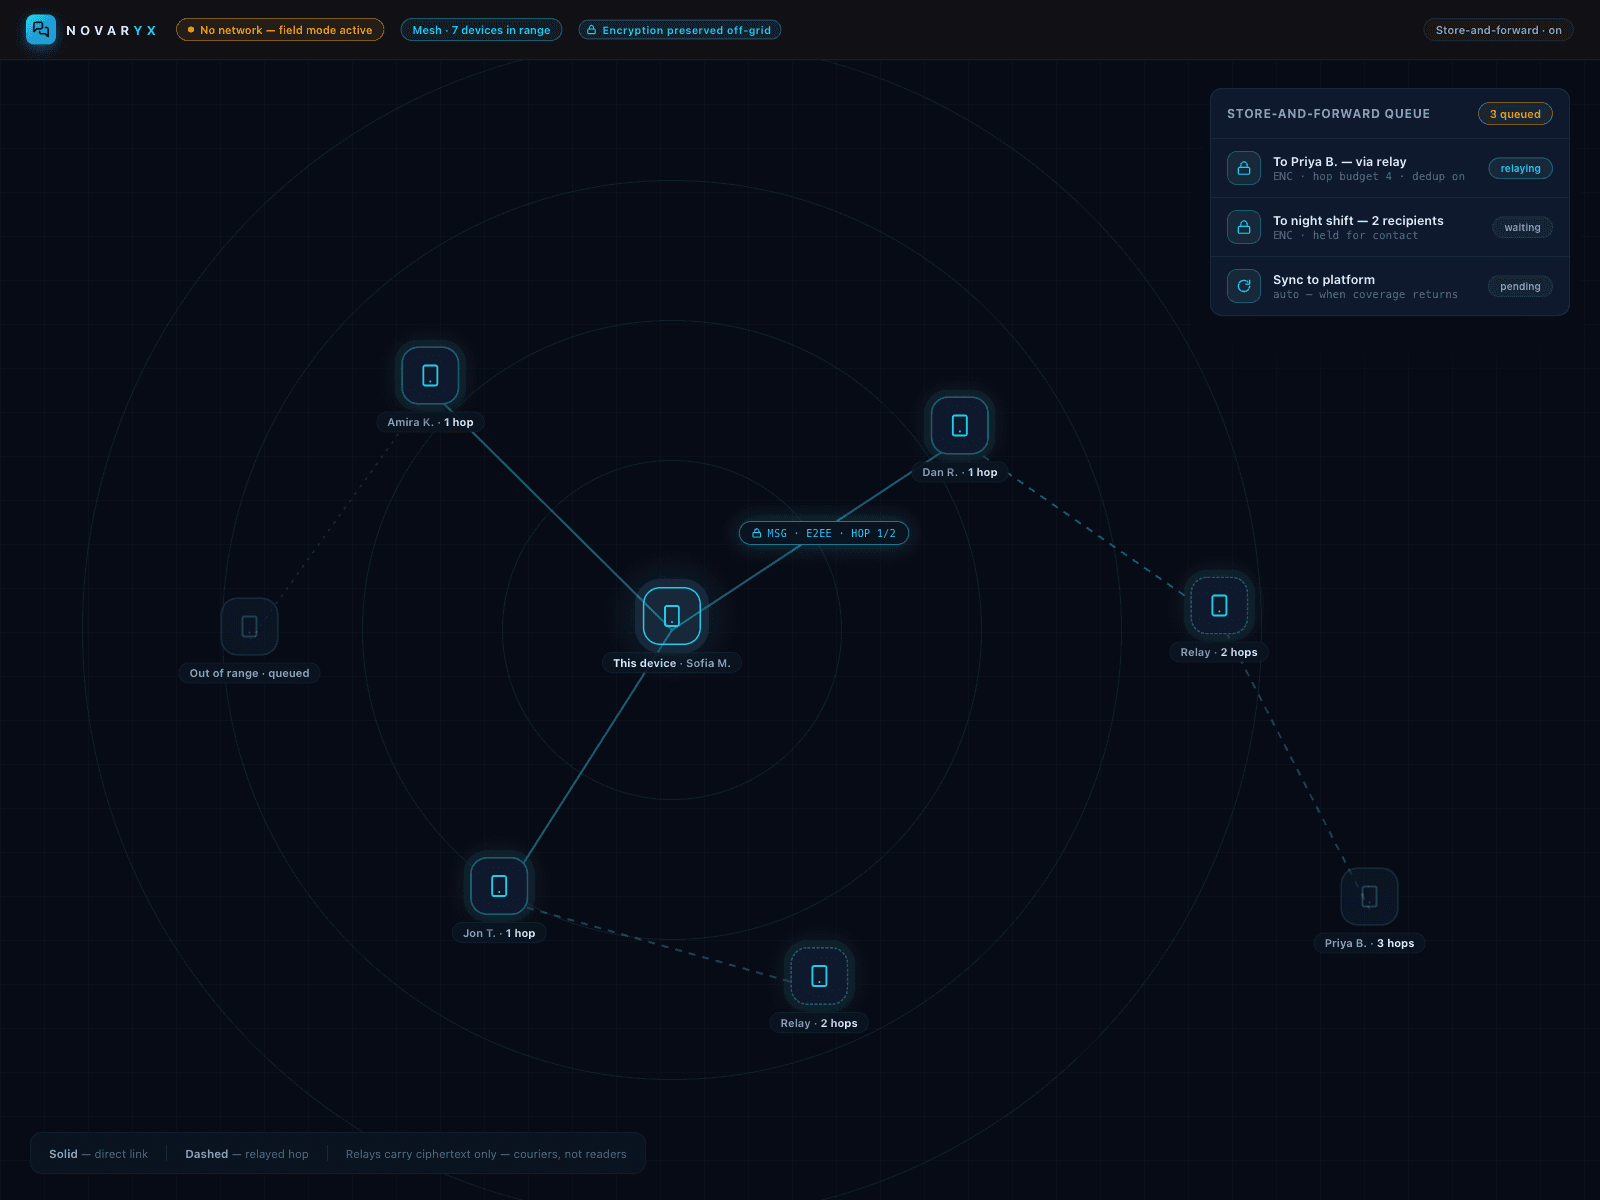Click Relay · 2 hops label below Jon T.
The image size is (1600, 1200).
(x=819, y=1023)
